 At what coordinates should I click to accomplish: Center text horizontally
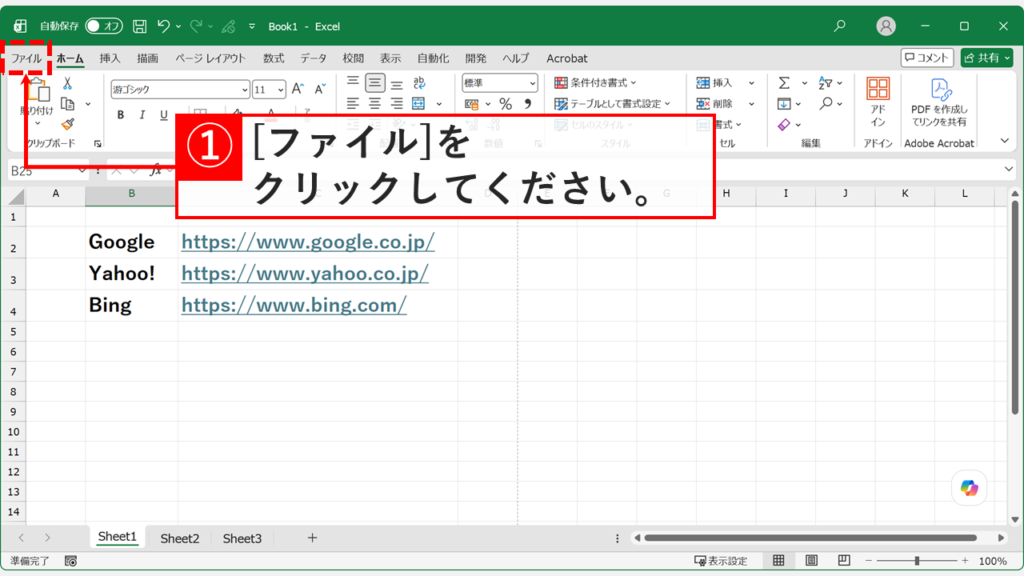tap(375, 103)
